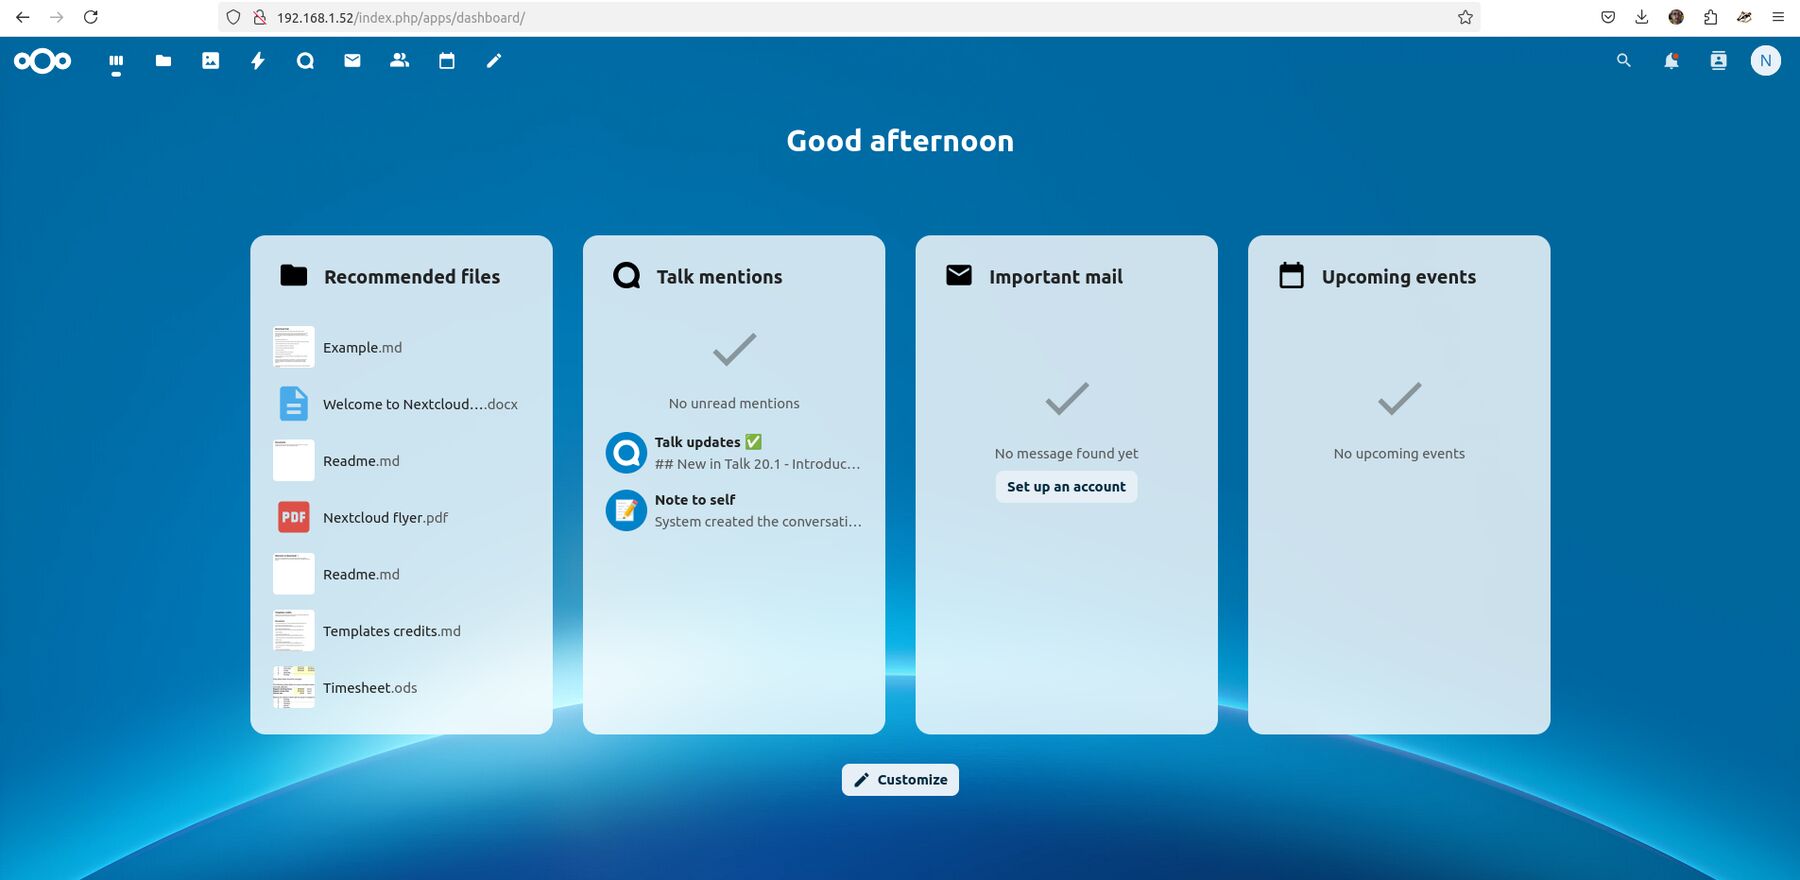Open Talk updates conversation
1800x880 pixels.
(x=734, y=452)
